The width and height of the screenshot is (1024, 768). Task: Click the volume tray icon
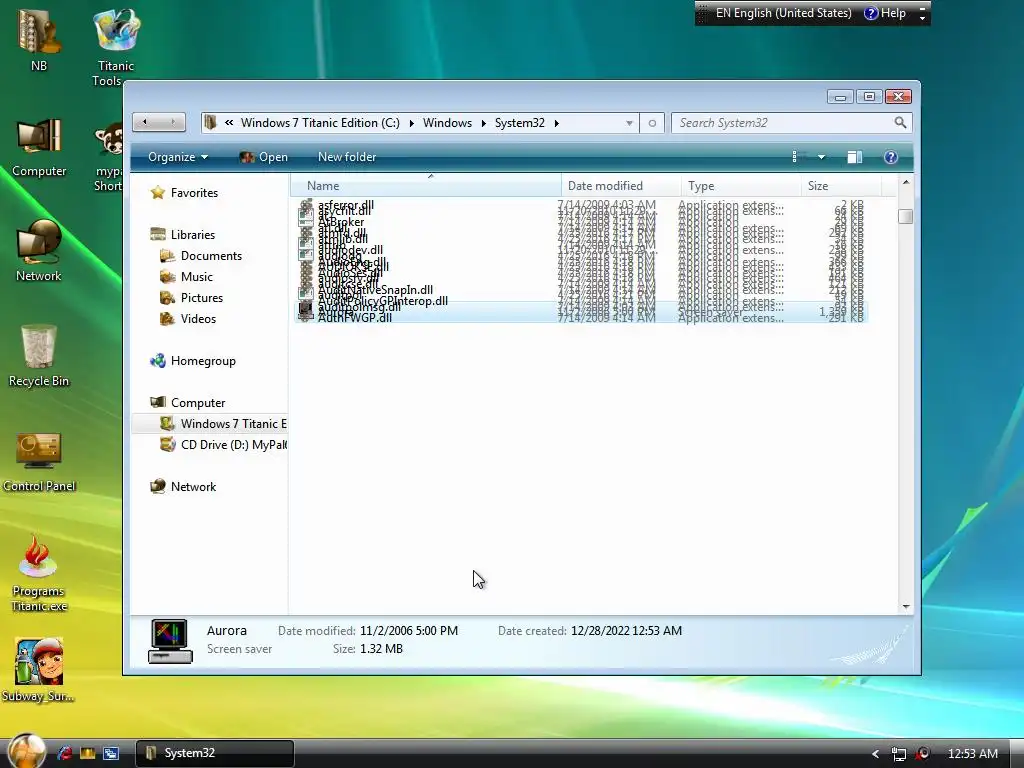point(922,754)
